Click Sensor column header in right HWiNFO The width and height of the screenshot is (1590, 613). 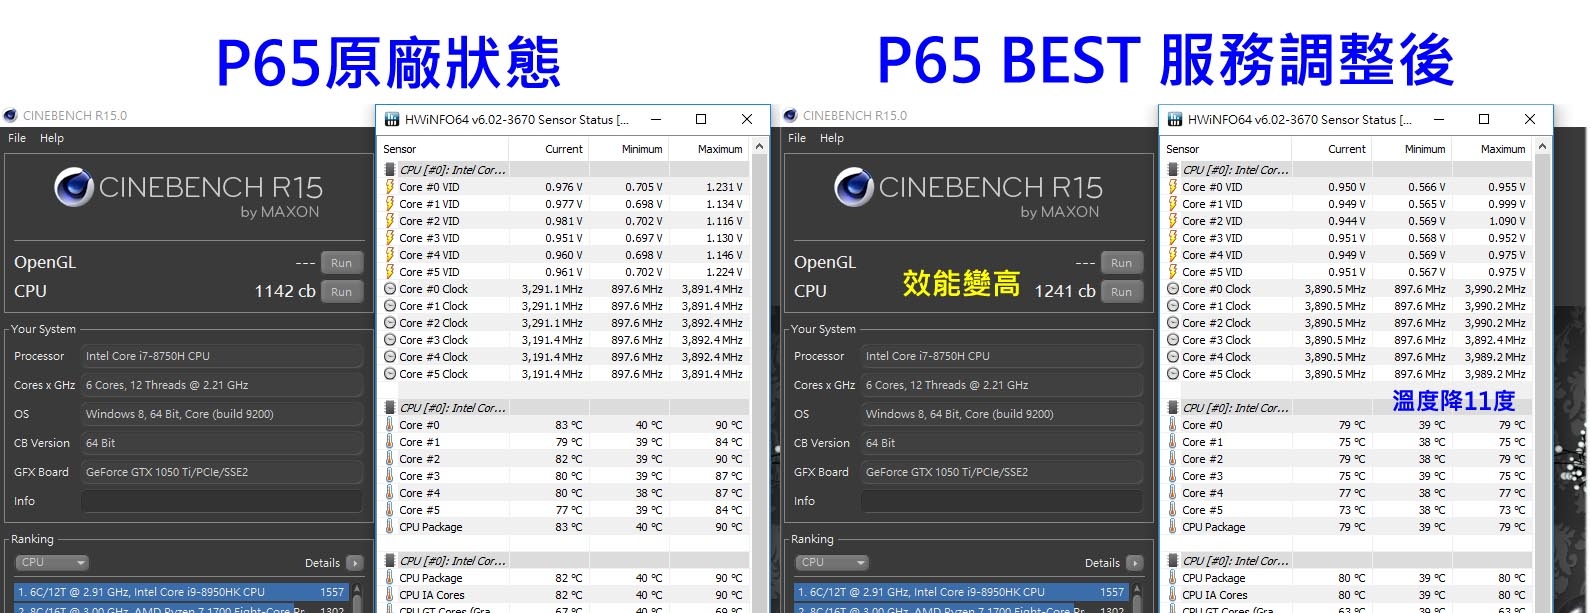1226,149
